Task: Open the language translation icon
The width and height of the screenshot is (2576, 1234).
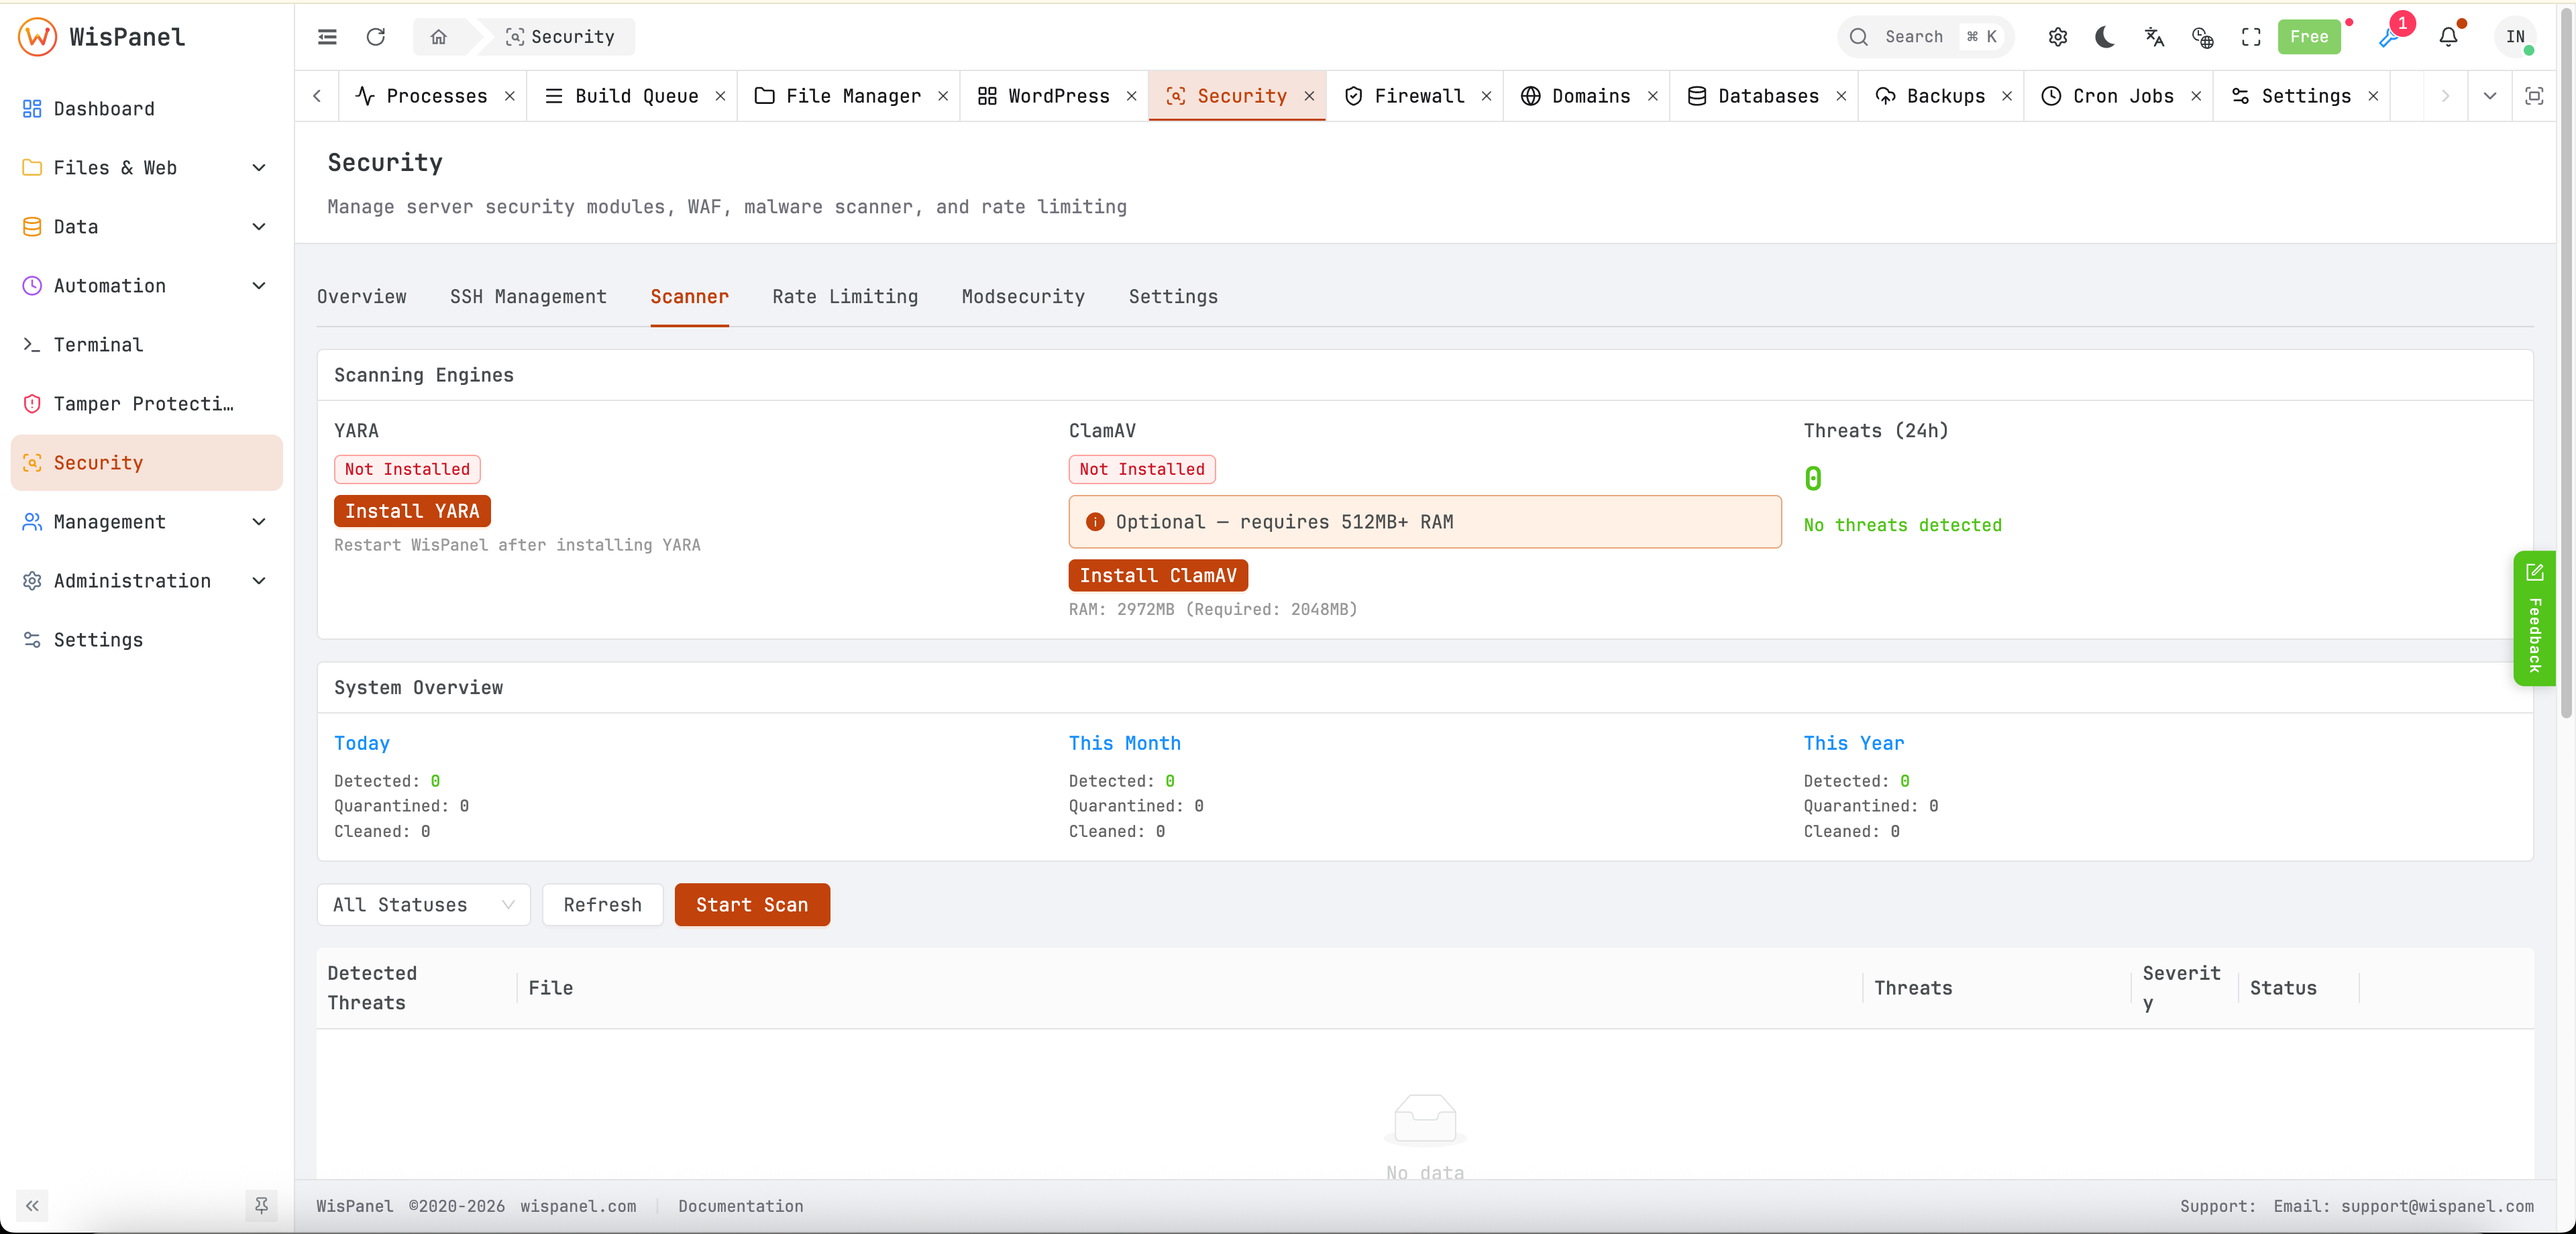Action: [x=2154, y=37]
